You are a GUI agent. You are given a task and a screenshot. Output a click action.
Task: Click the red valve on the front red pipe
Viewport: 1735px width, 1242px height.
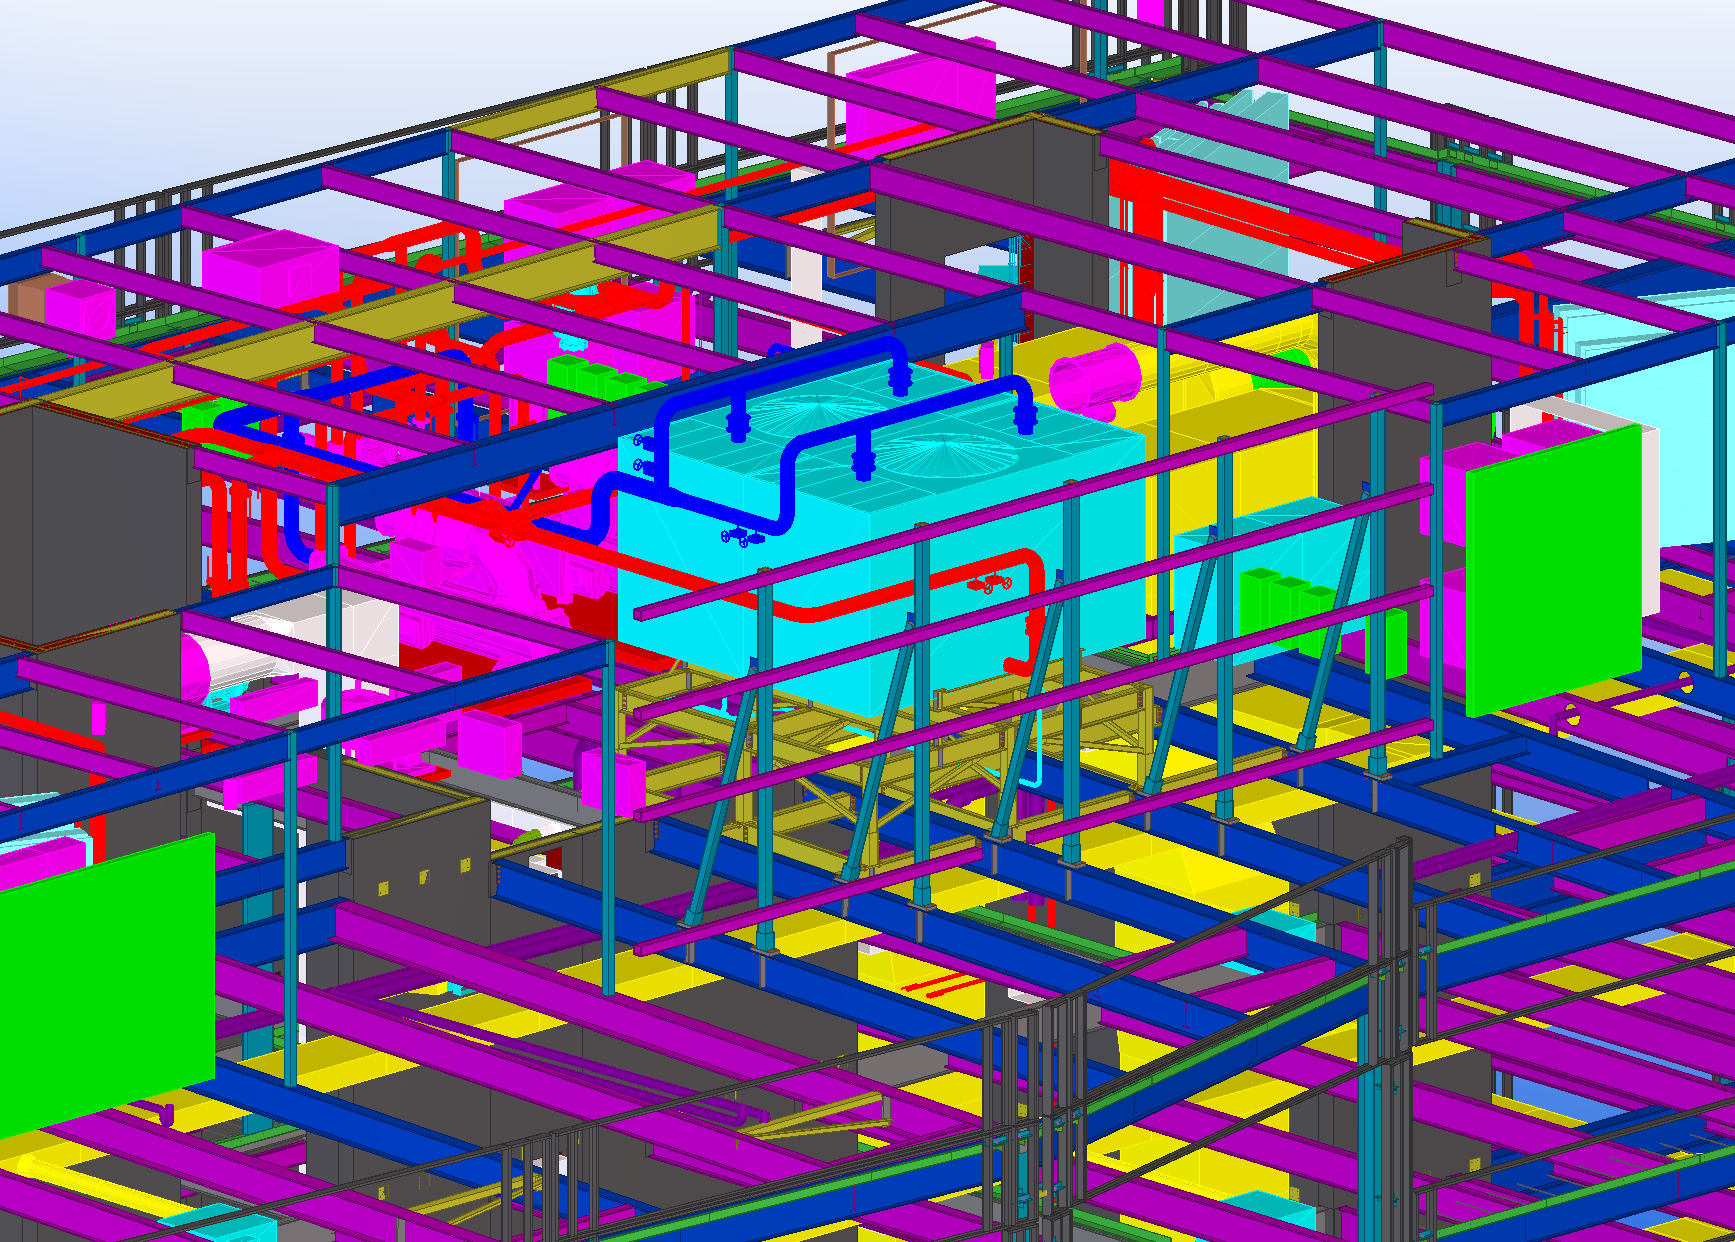point(986,583)
